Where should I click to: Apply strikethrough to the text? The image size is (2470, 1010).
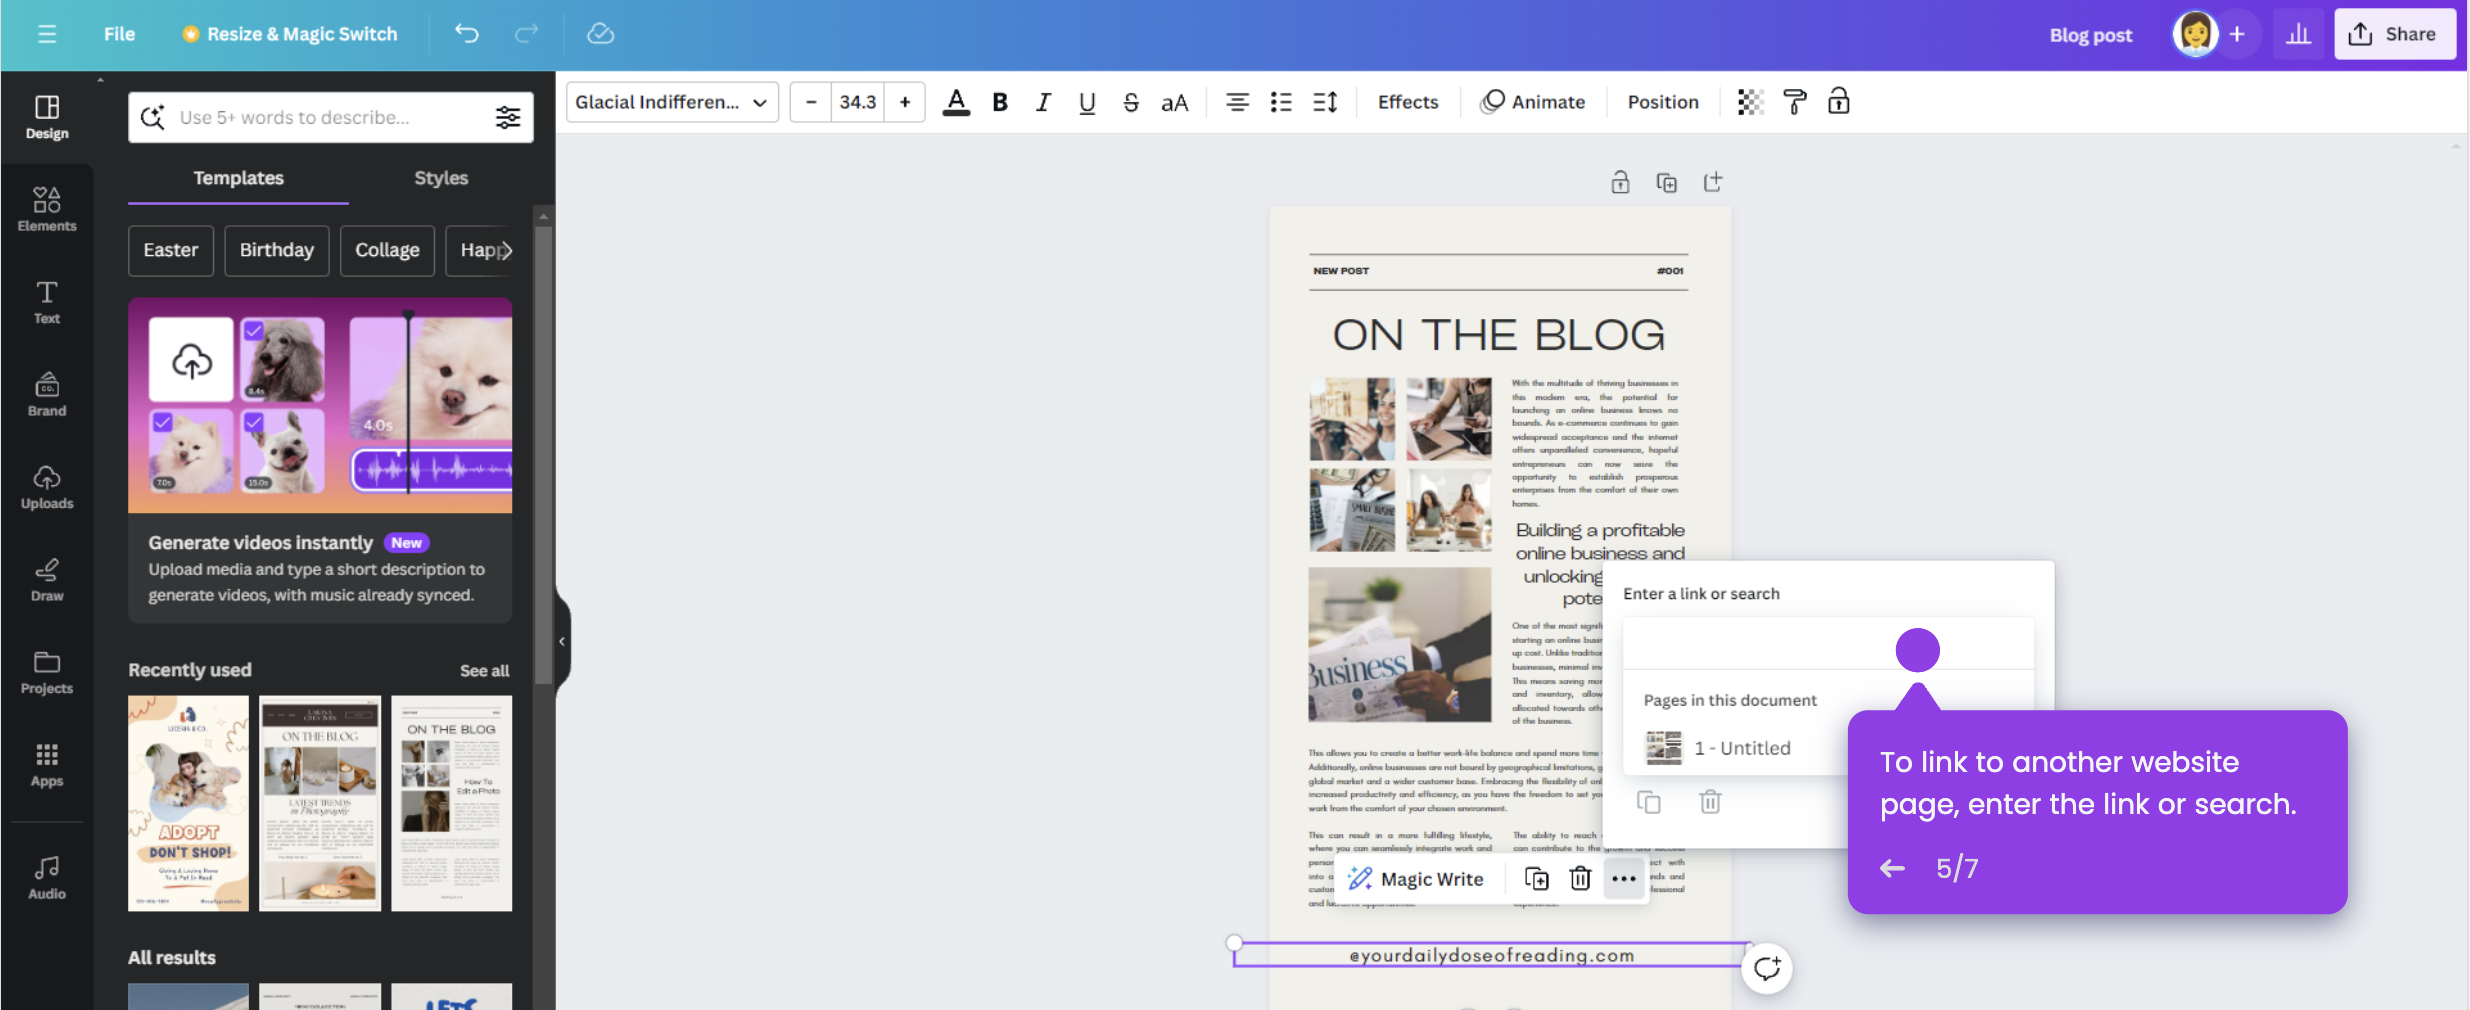coord(1130,101)
